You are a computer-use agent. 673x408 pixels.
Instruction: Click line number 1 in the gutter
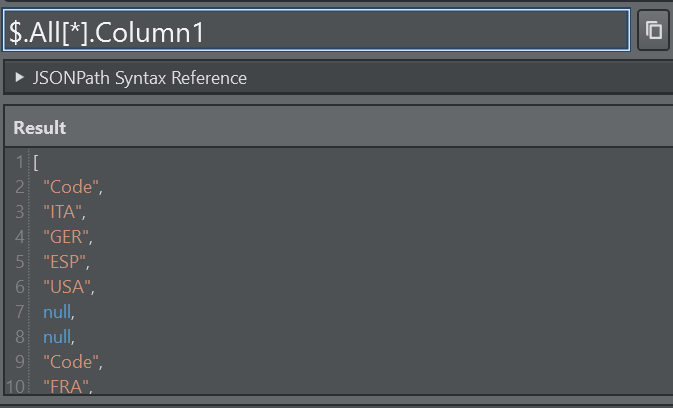point(20,162)
